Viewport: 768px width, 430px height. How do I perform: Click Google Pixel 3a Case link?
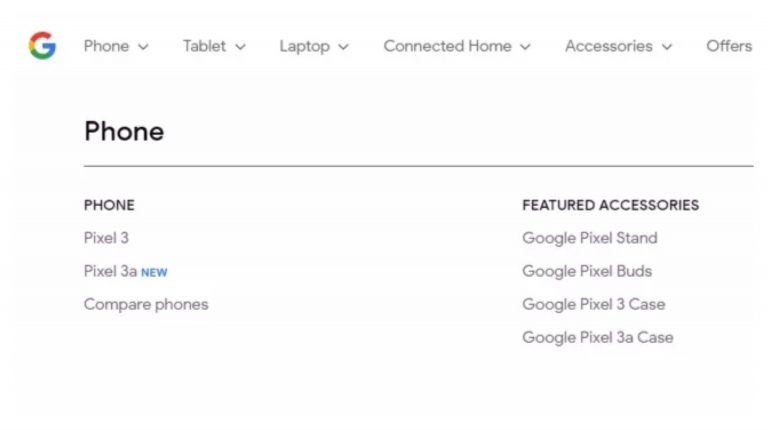tap(598, 337)
